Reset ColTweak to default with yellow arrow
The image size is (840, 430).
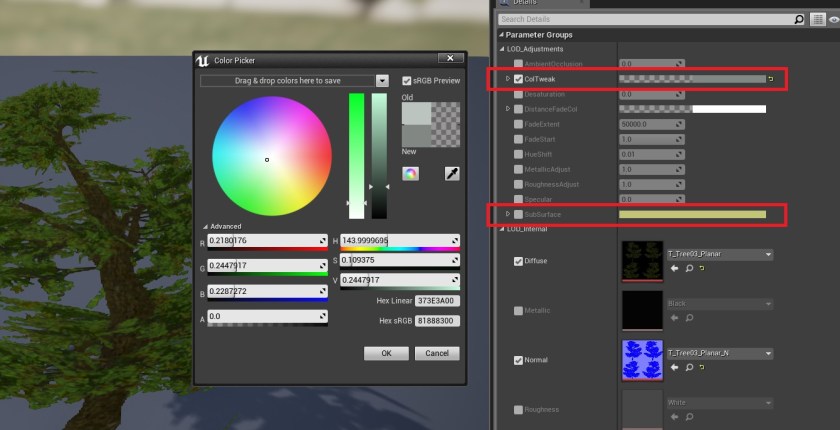[769, 78]
